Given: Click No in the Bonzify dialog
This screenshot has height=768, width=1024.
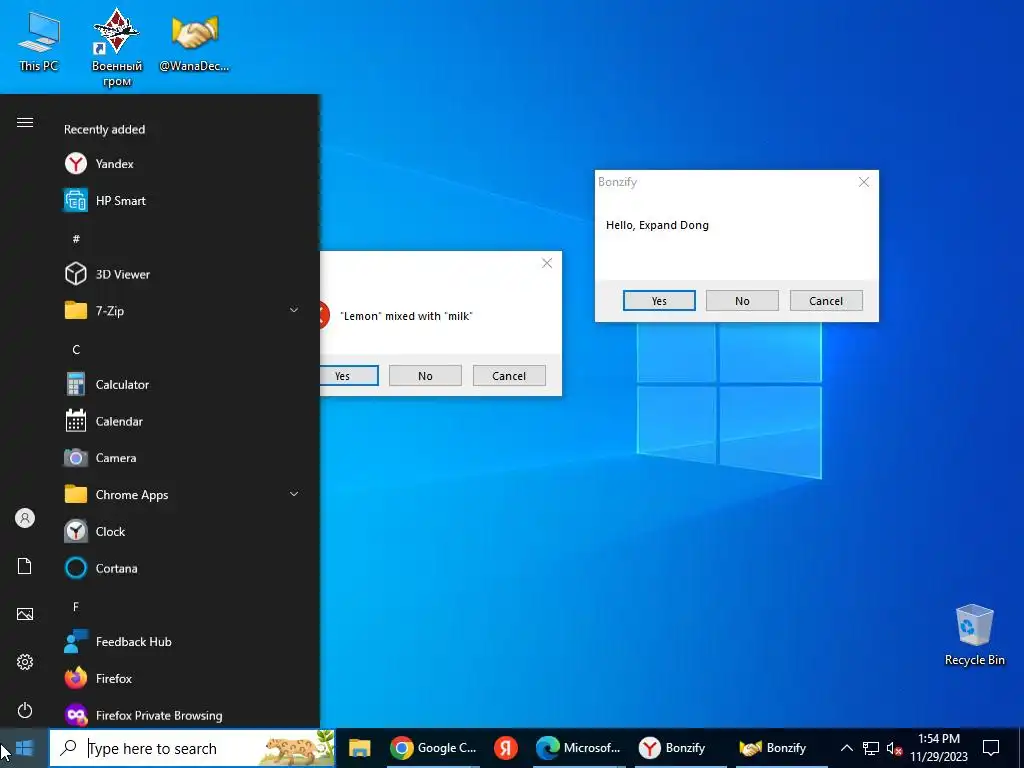Looking at the screenshot, I should point(743,301).
